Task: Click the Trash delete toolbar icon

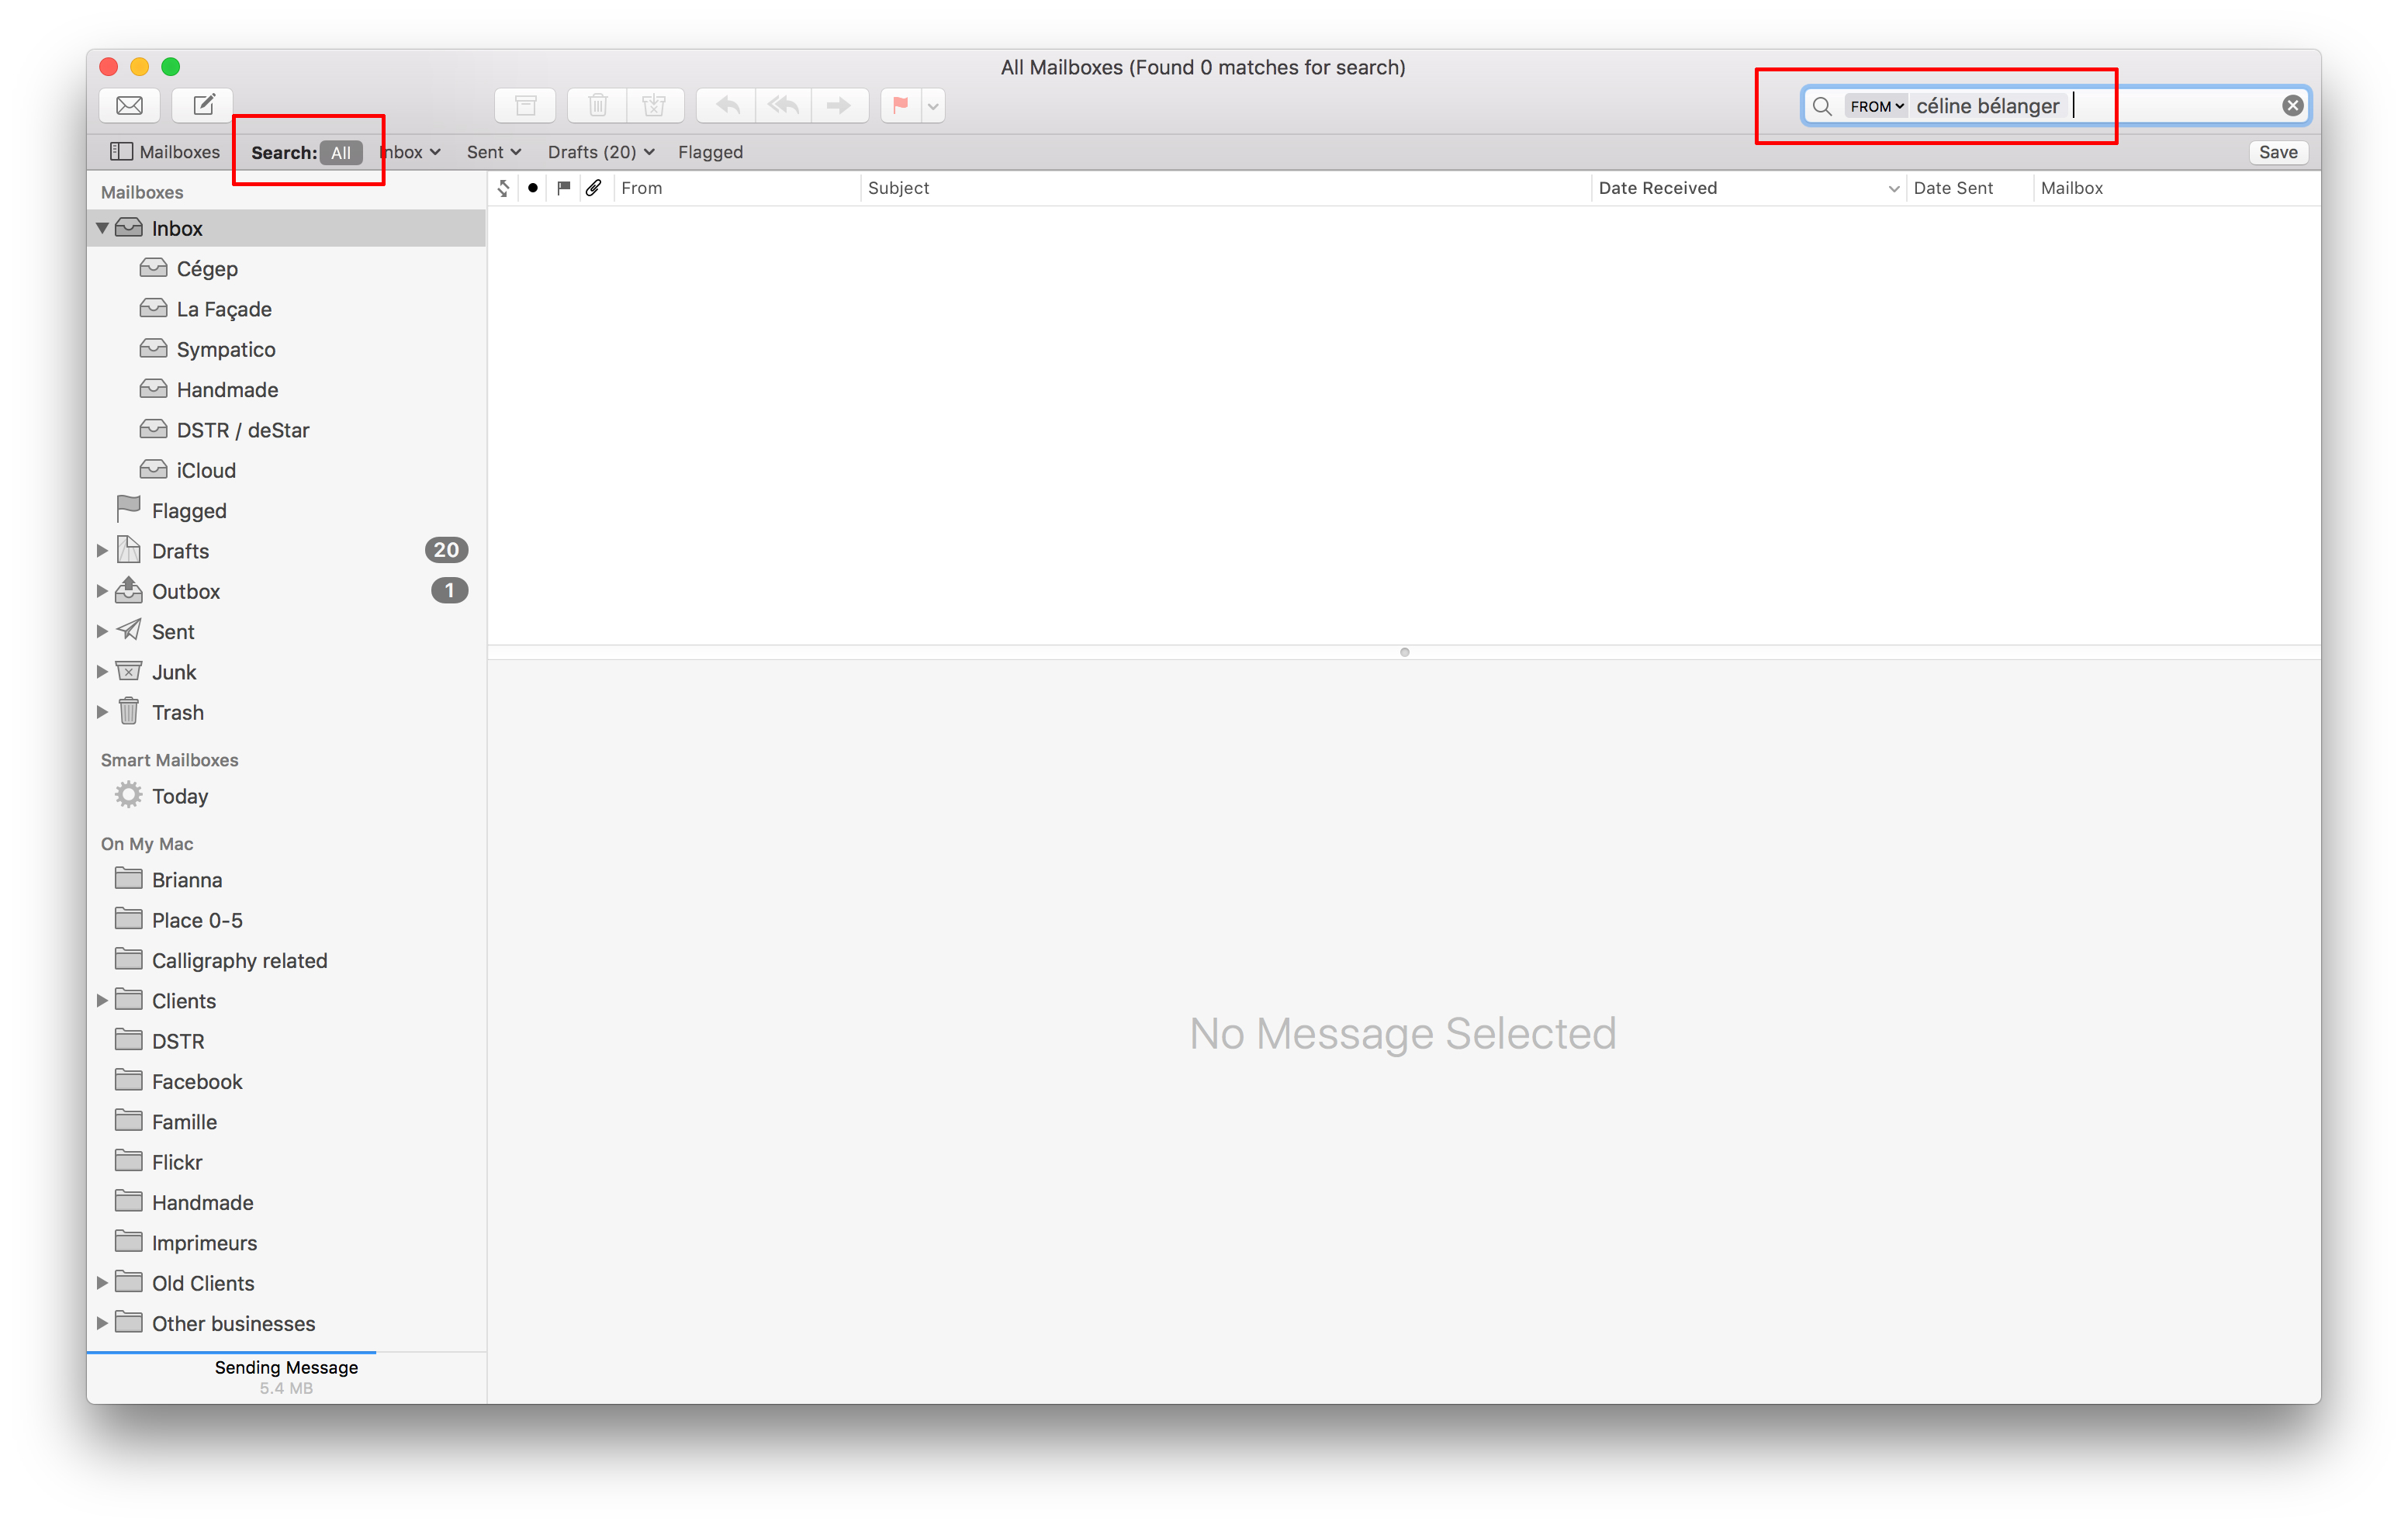Action: (597, 105)
